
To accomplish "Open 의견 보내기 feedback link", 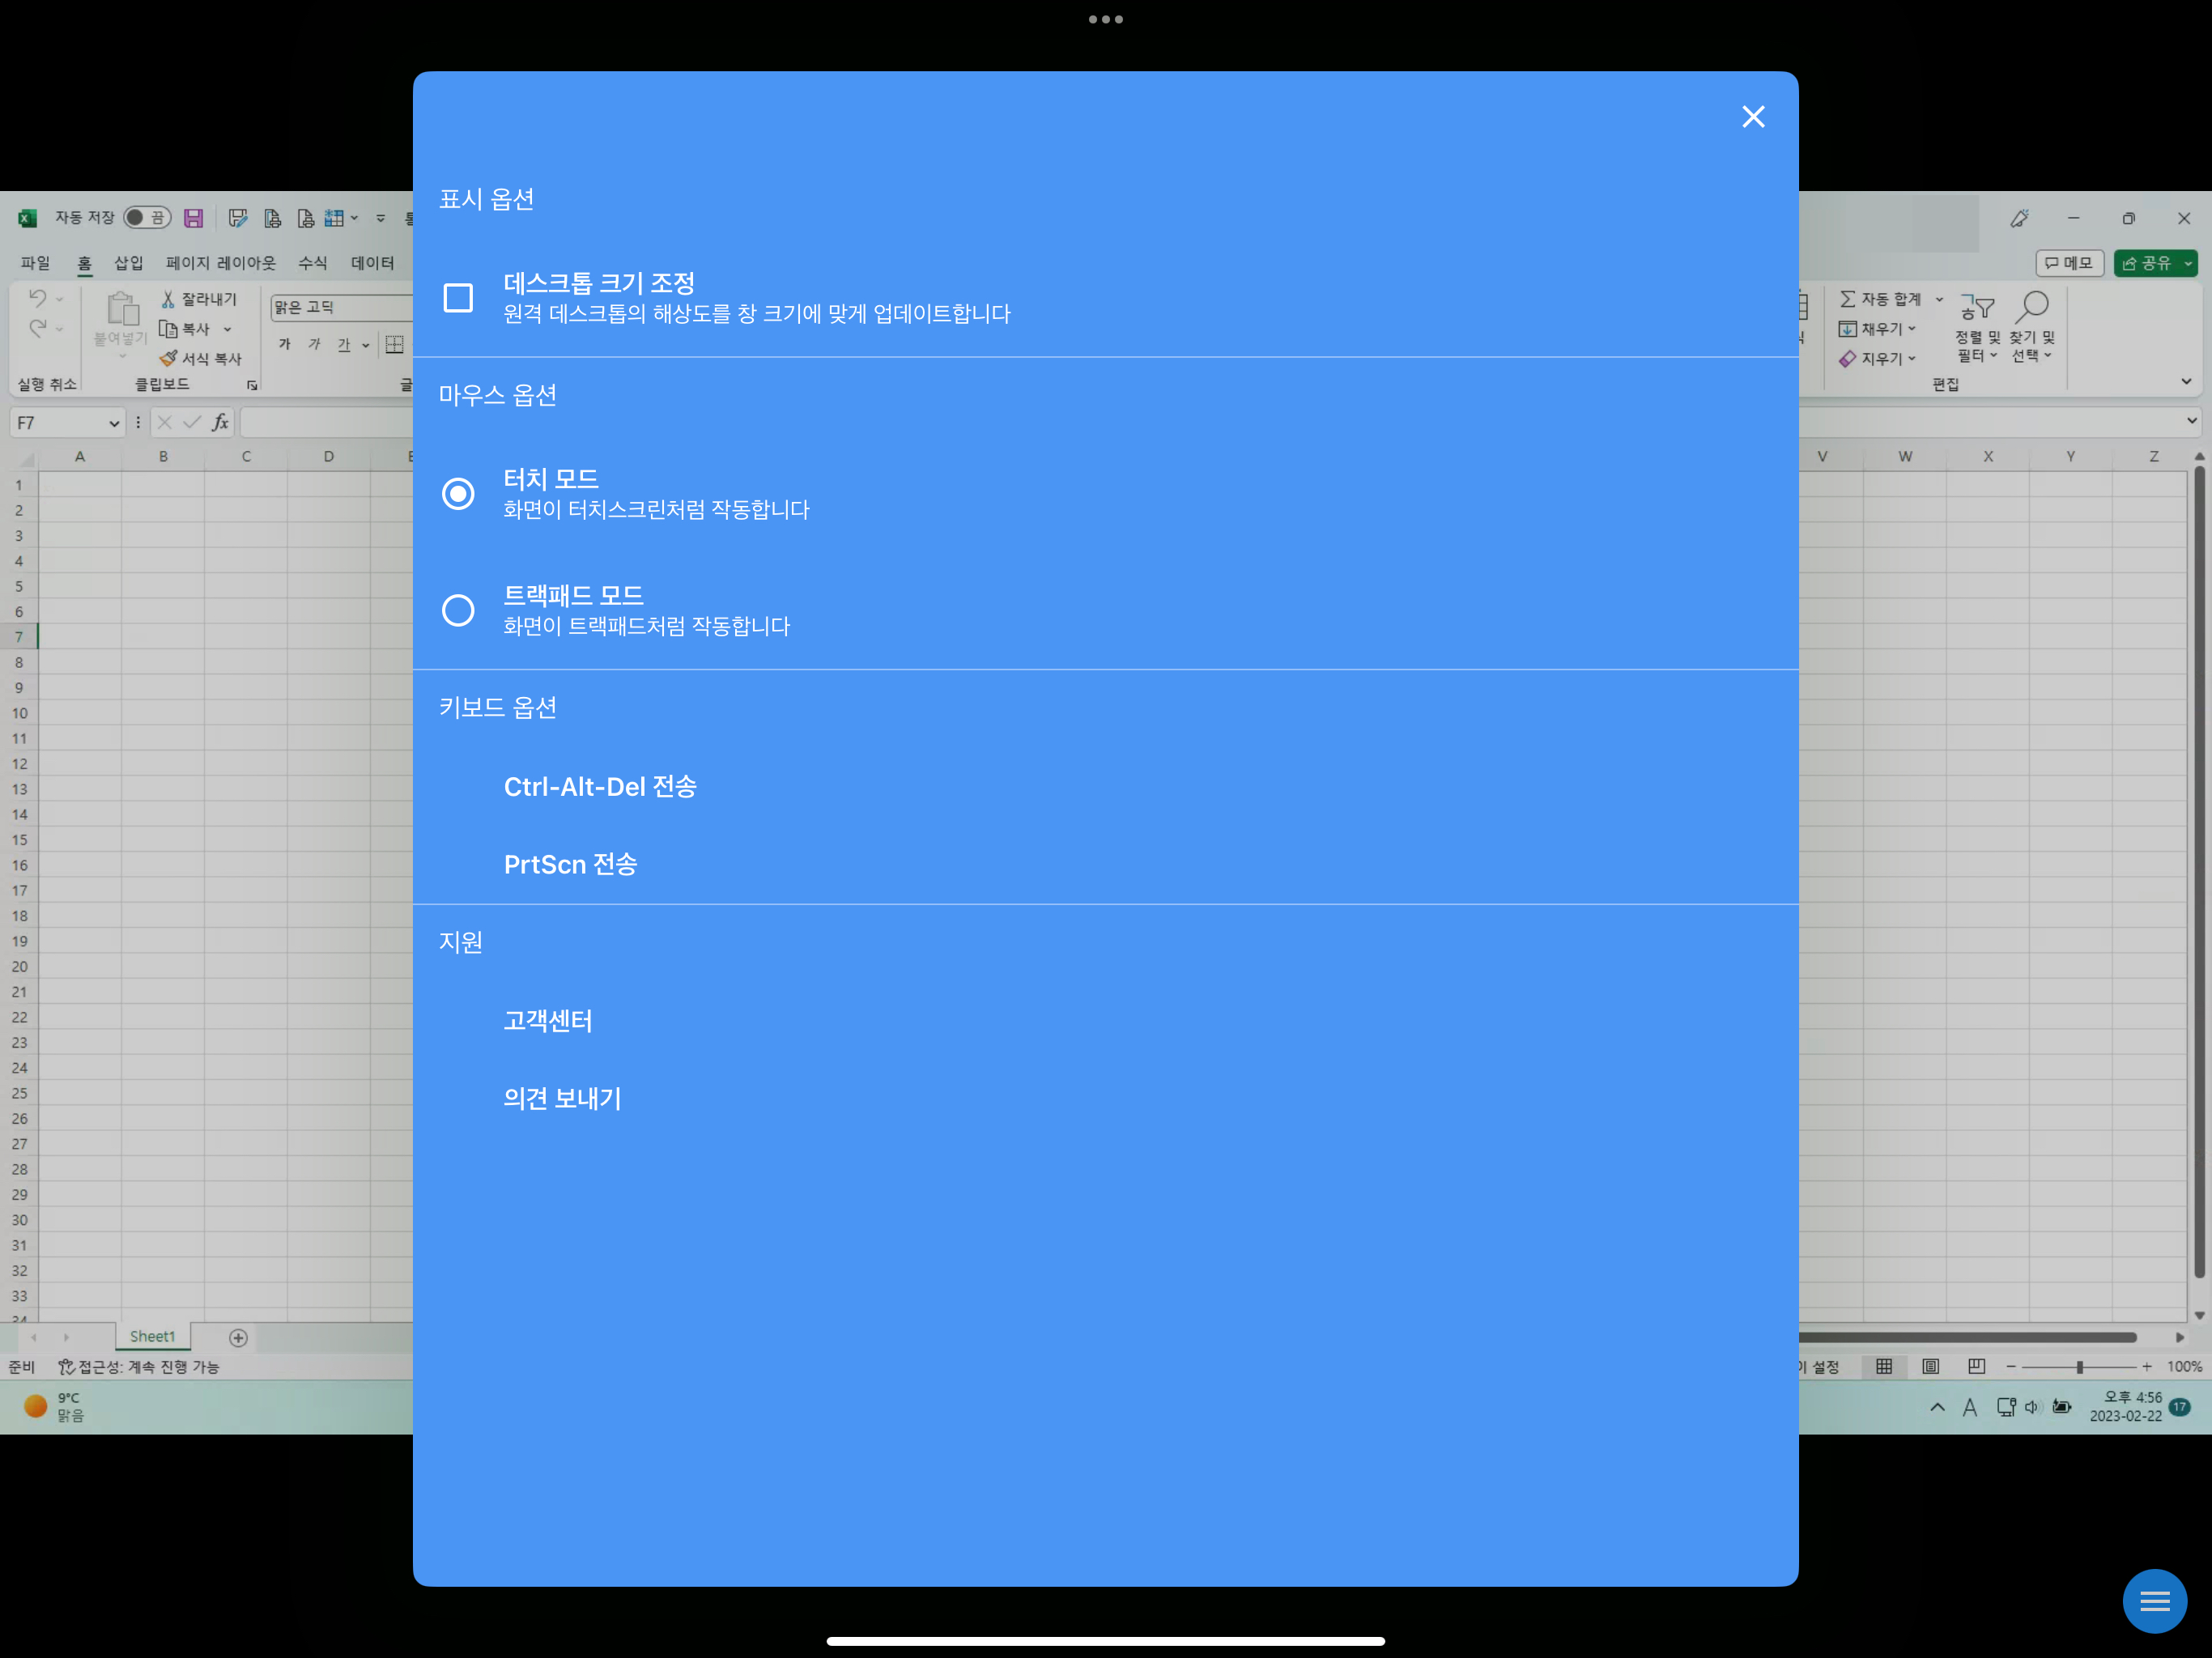I will click(x=562, y=1098).
